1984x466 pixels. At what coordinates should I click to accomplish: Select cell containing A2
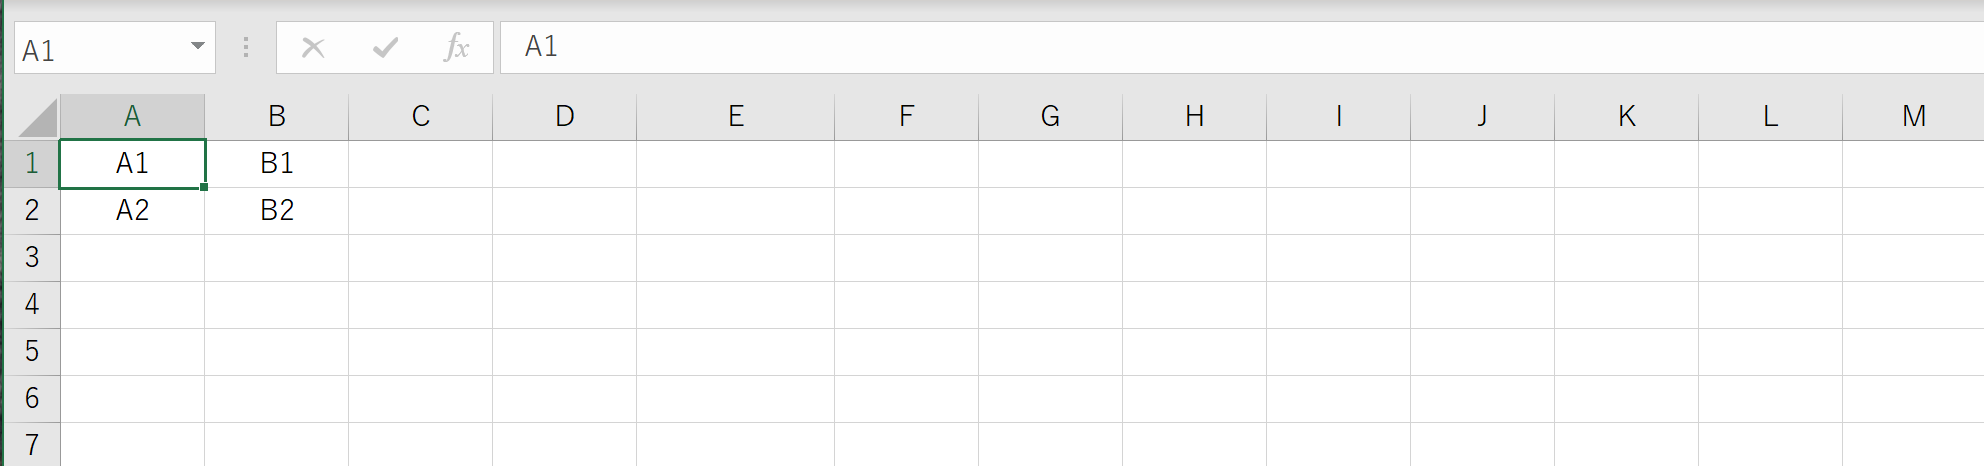point(132,211)
